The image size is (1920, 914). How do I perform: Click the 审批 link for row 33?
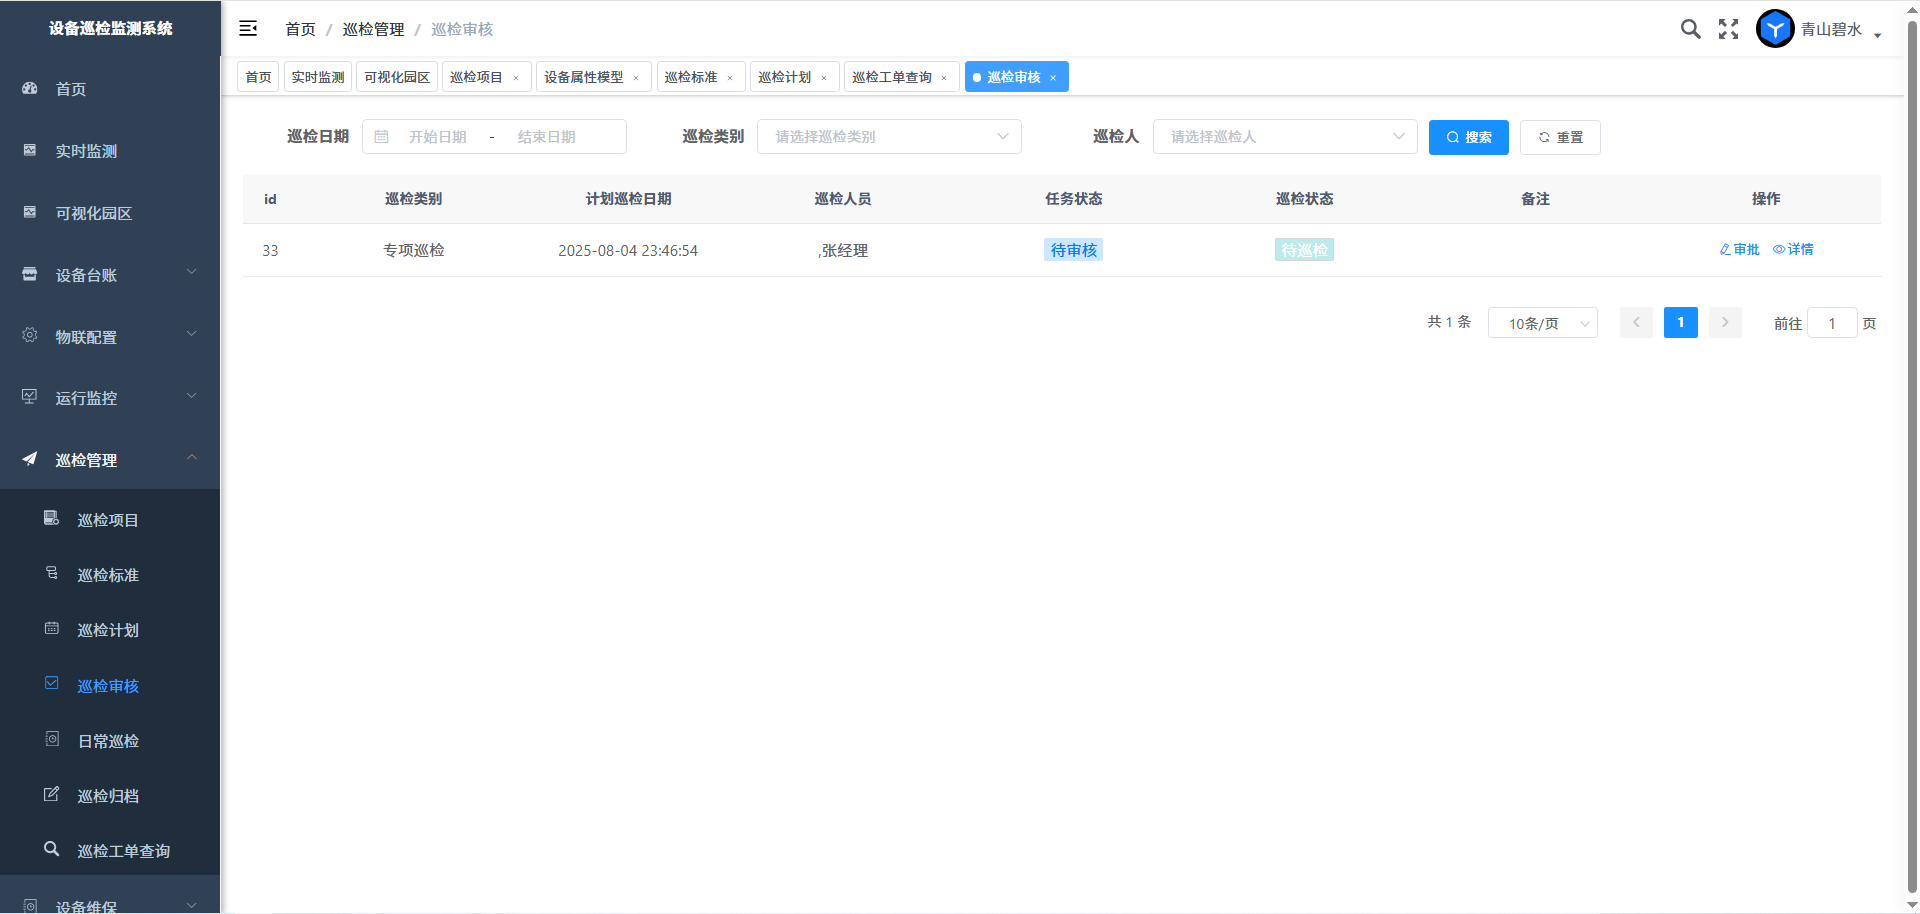(x=1739, y=250)
